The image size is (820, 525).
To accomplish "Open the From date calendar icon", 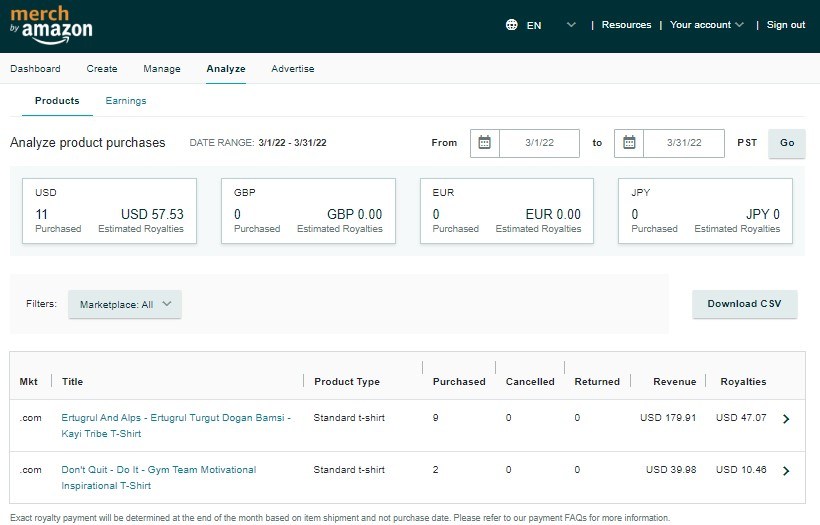I will [485, 143].
